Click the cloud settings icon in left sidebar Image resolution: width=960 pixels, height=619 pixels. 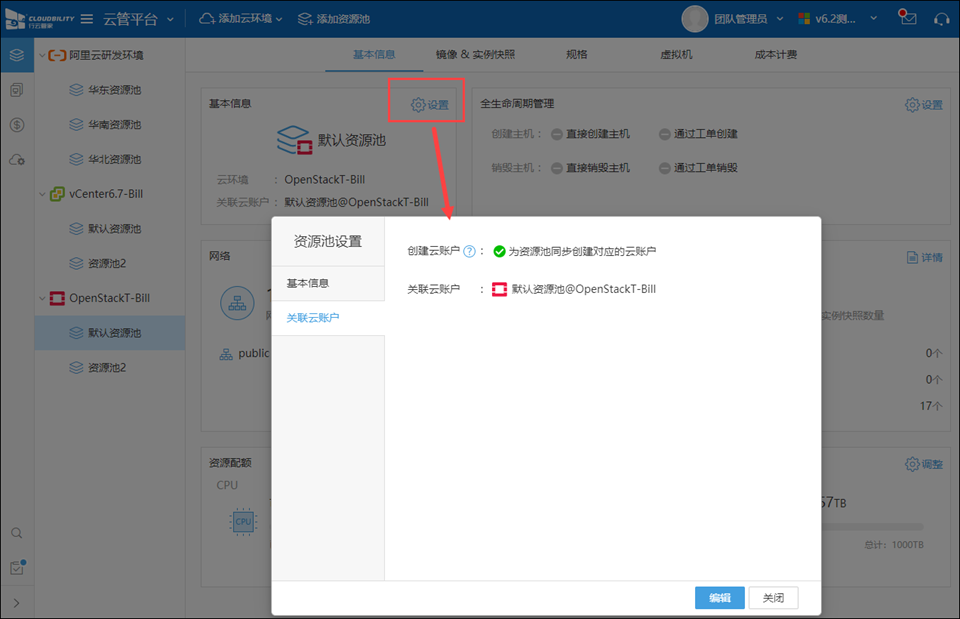(16, 160)
